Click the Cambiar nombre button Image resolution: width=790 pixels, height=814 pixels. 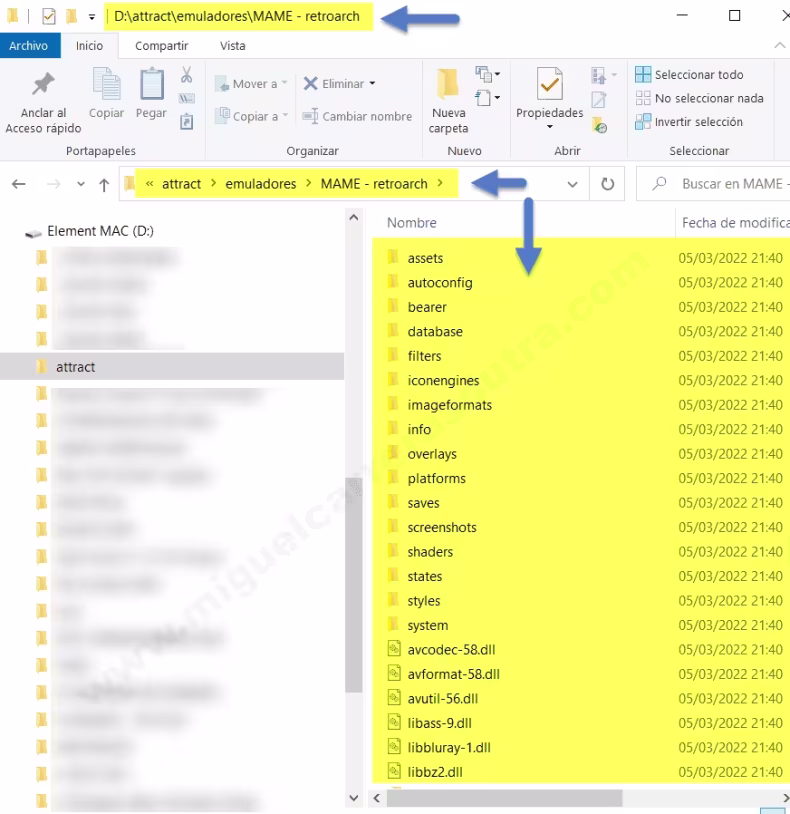click(358, 116)
